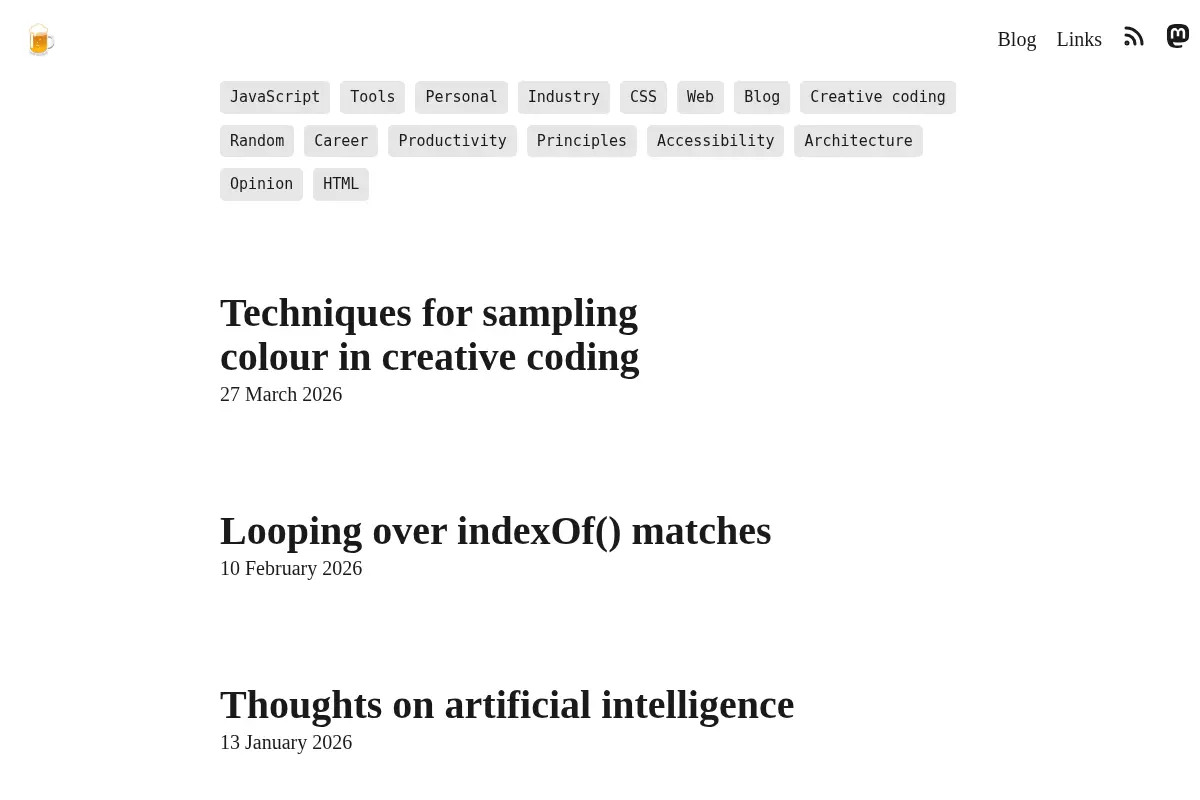1200x800 pixels.
Task: Open the RSS feed icon
Action: [x=1134, y=37]
